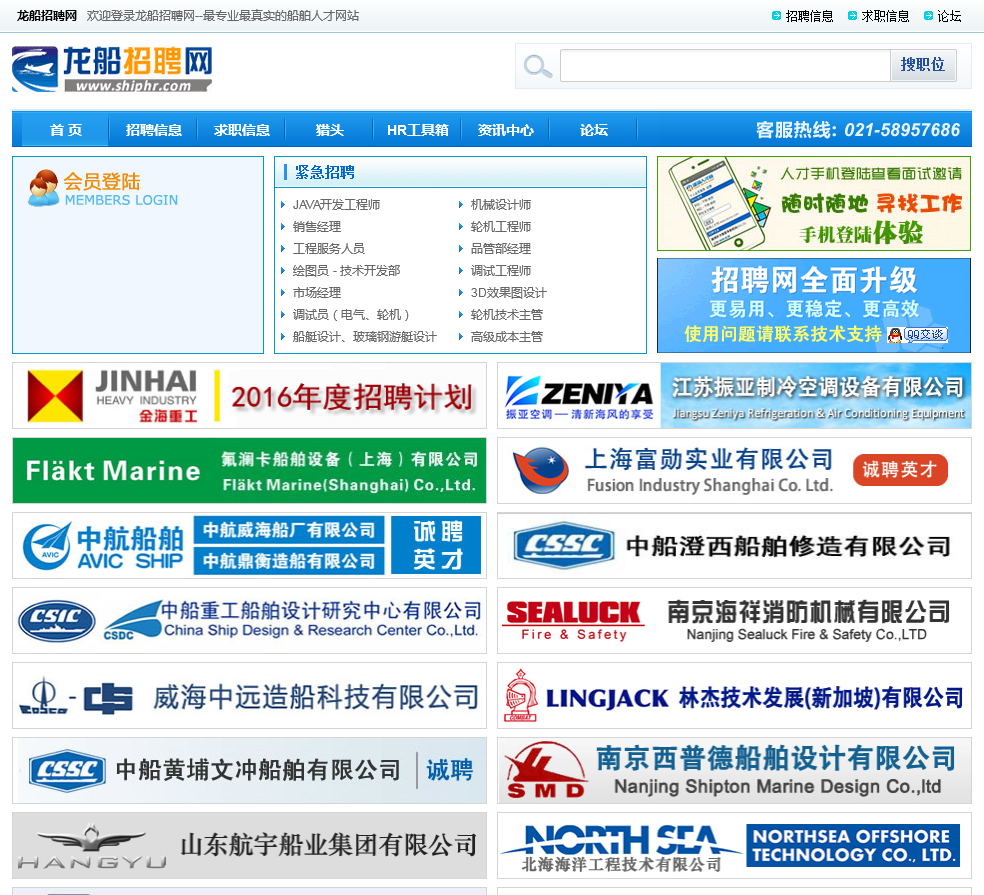This screenshot has width=984, height=895.
Task: Open the SMD 南京西普德船舶设计 banner
Action: tap(734, 771)
